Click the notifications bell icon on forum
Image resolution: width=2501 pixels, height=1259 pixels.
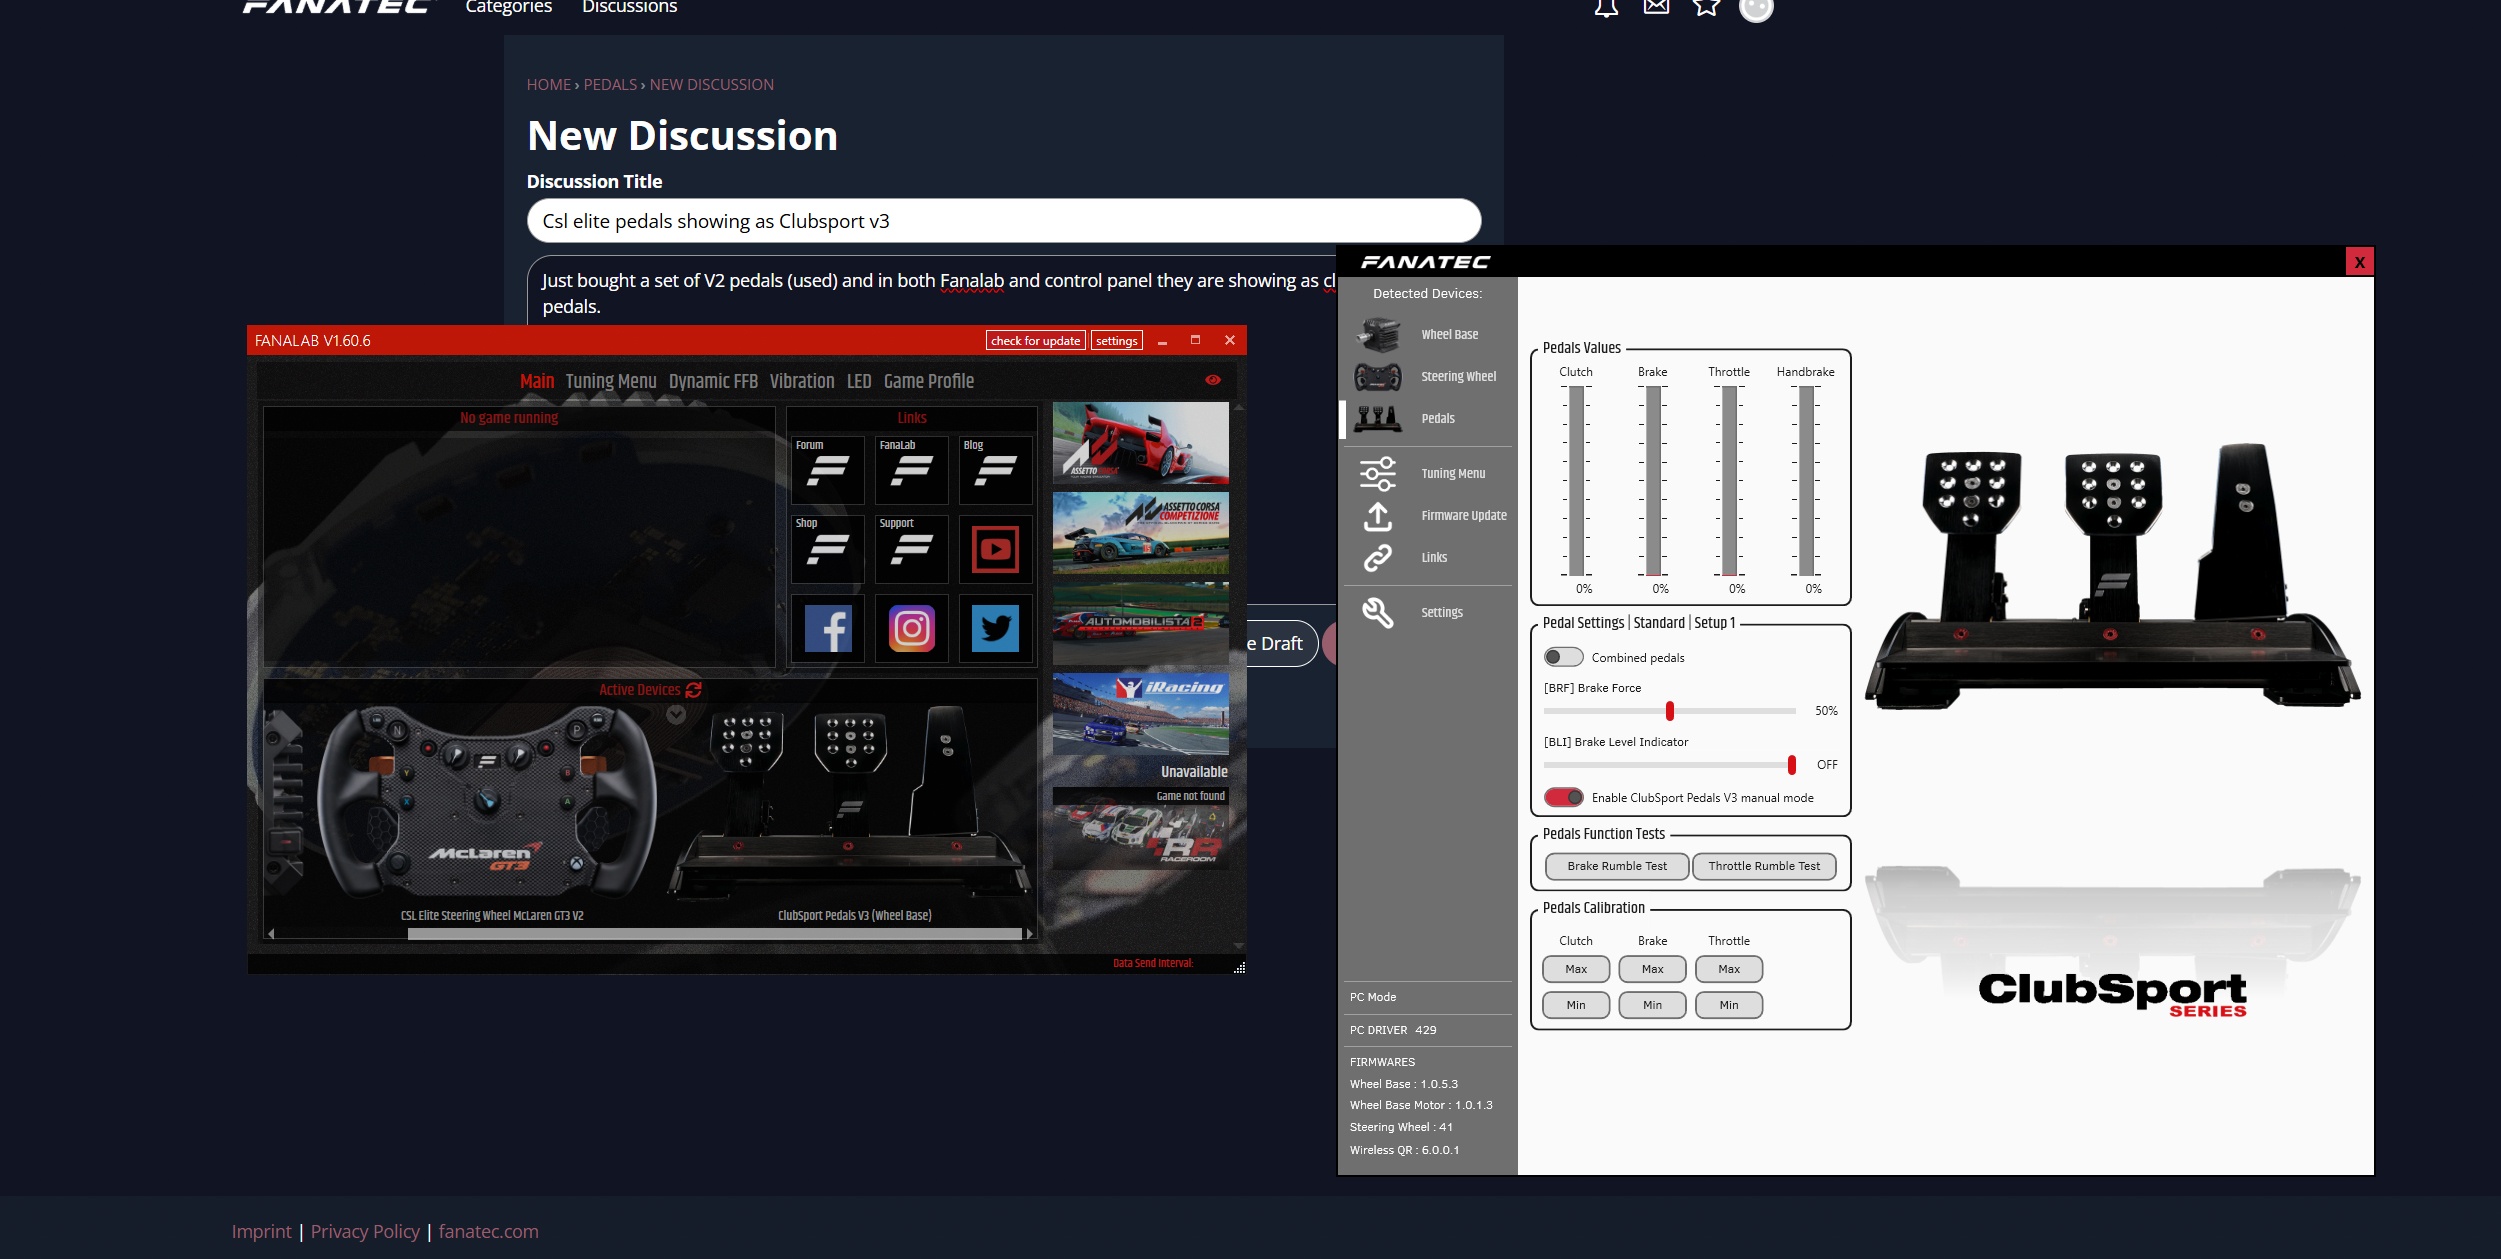1606,8
